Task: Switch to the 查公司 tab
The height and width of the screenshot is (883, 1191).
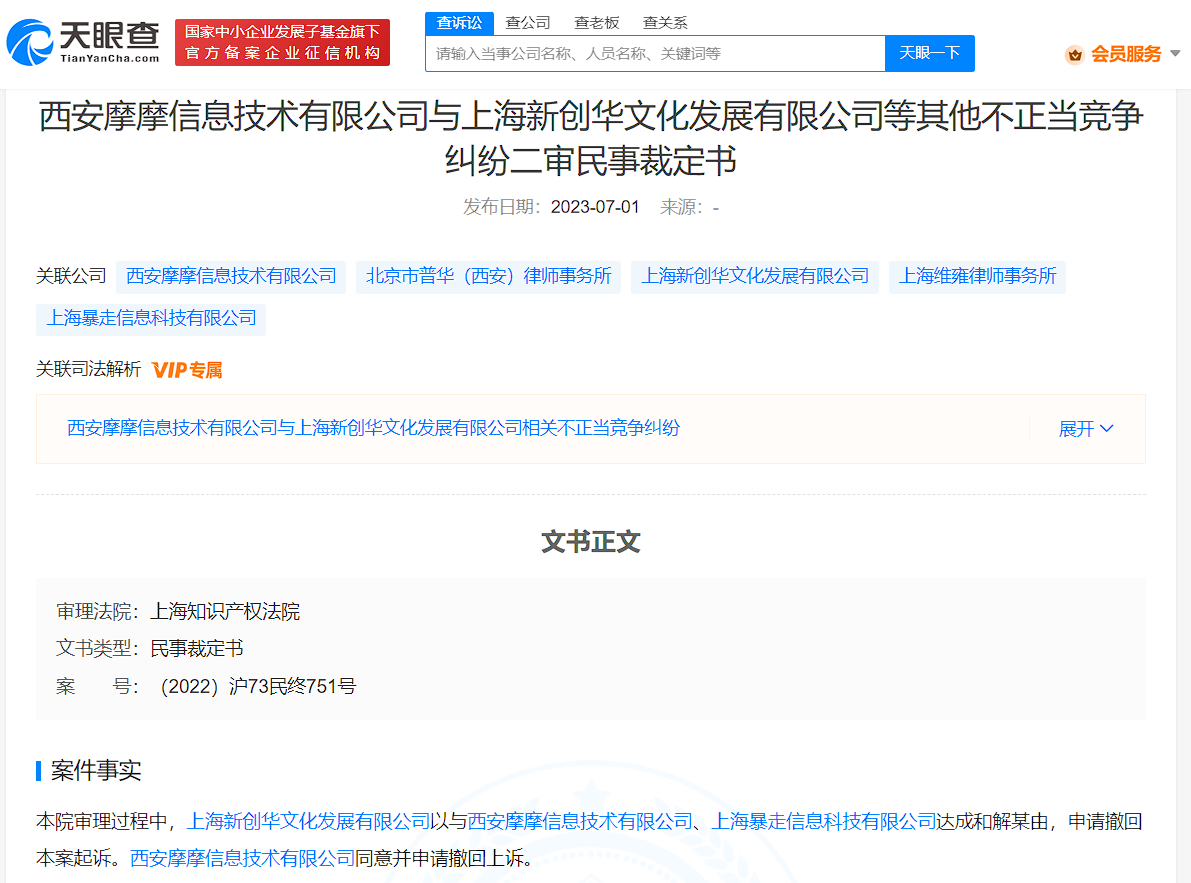Action: 527,22
